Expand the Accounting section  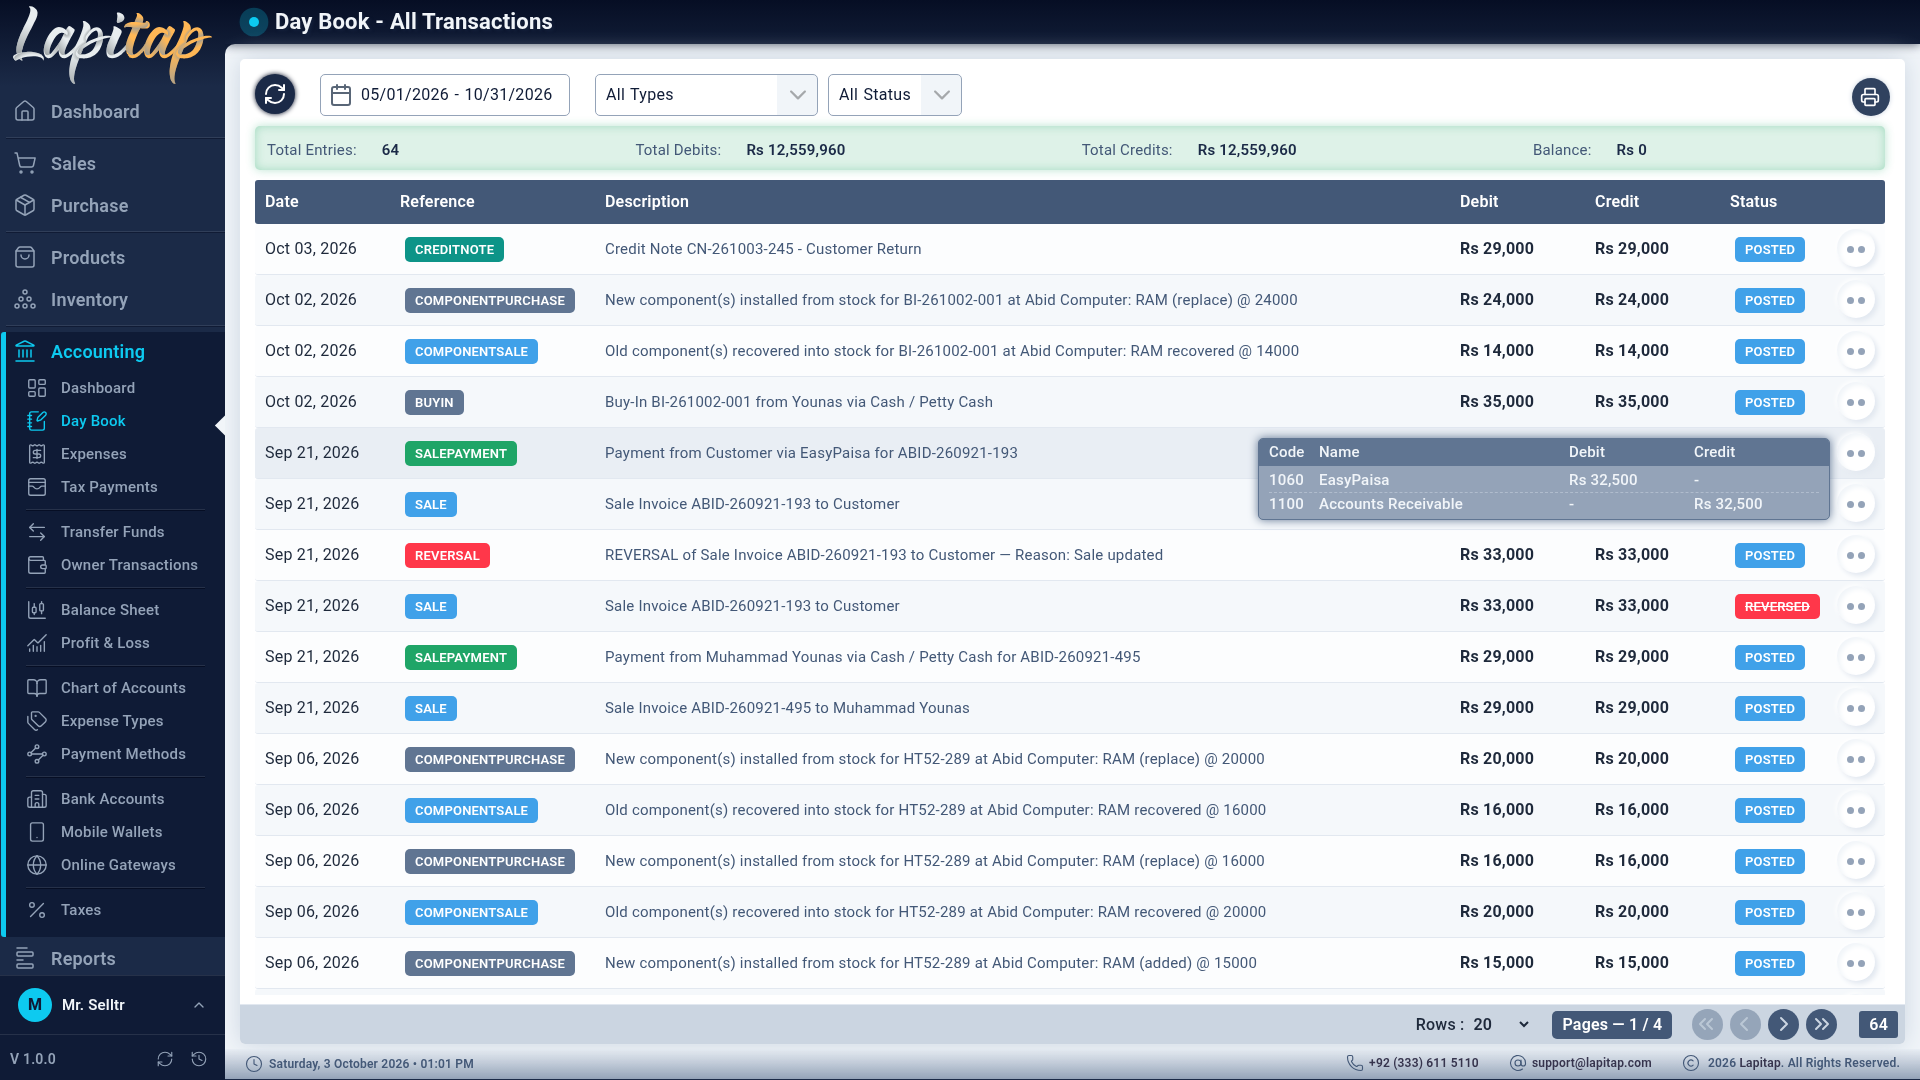pos(112,352)
